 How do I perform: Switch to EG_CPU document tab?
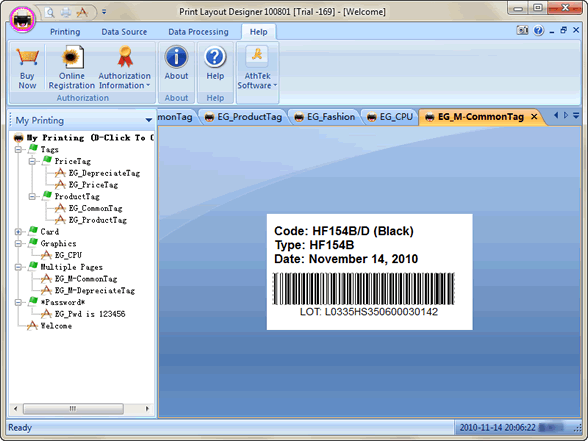click(x=390, y=117)
